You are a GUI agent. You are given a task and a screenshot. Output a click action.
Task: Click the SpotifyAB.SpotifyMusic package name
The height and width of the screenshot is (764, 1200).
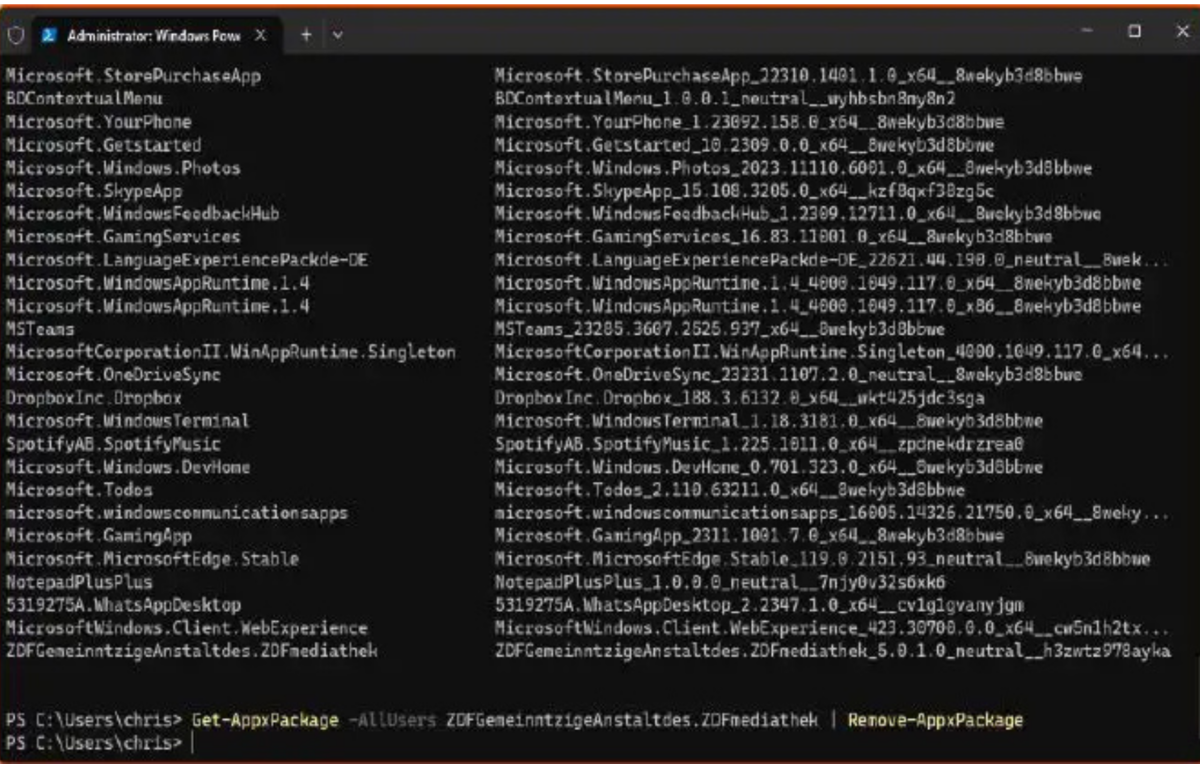(113, 444)
